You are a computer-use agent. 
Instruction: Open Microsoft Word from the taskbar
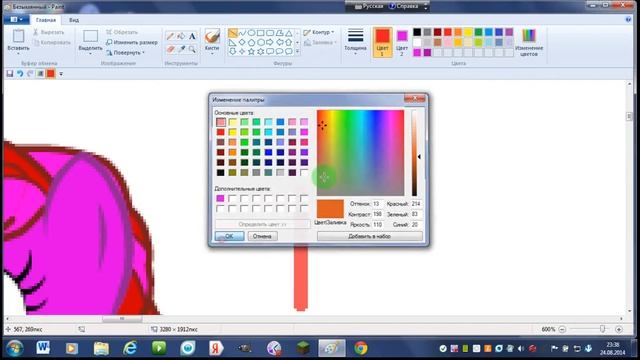click(x=43, y=348)
